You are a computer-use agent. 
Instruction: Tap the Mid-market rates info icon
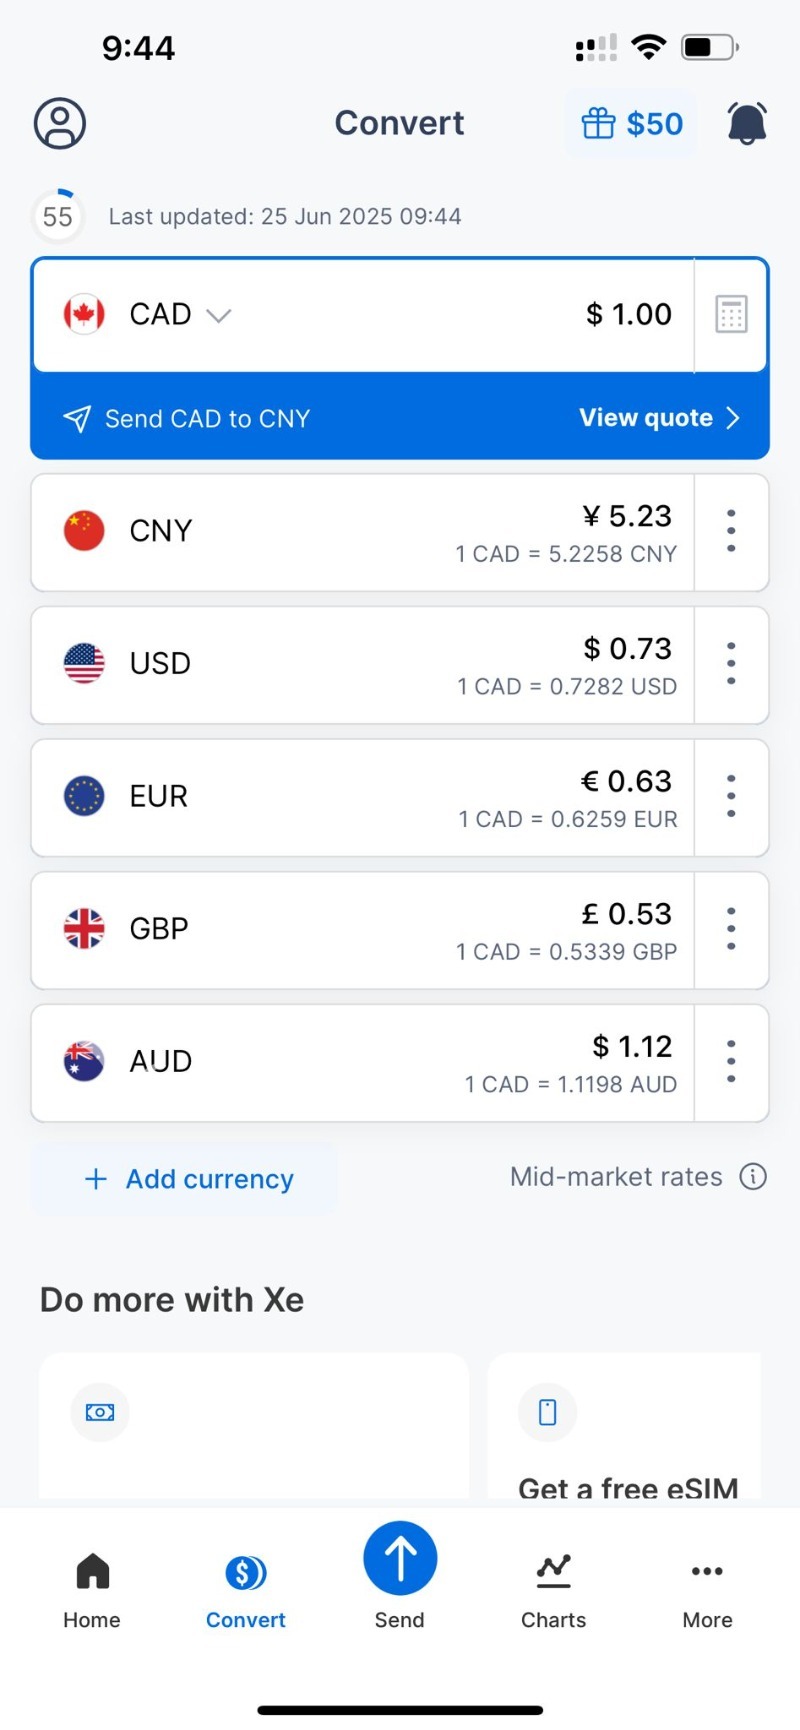click(x=753, y=1177)
